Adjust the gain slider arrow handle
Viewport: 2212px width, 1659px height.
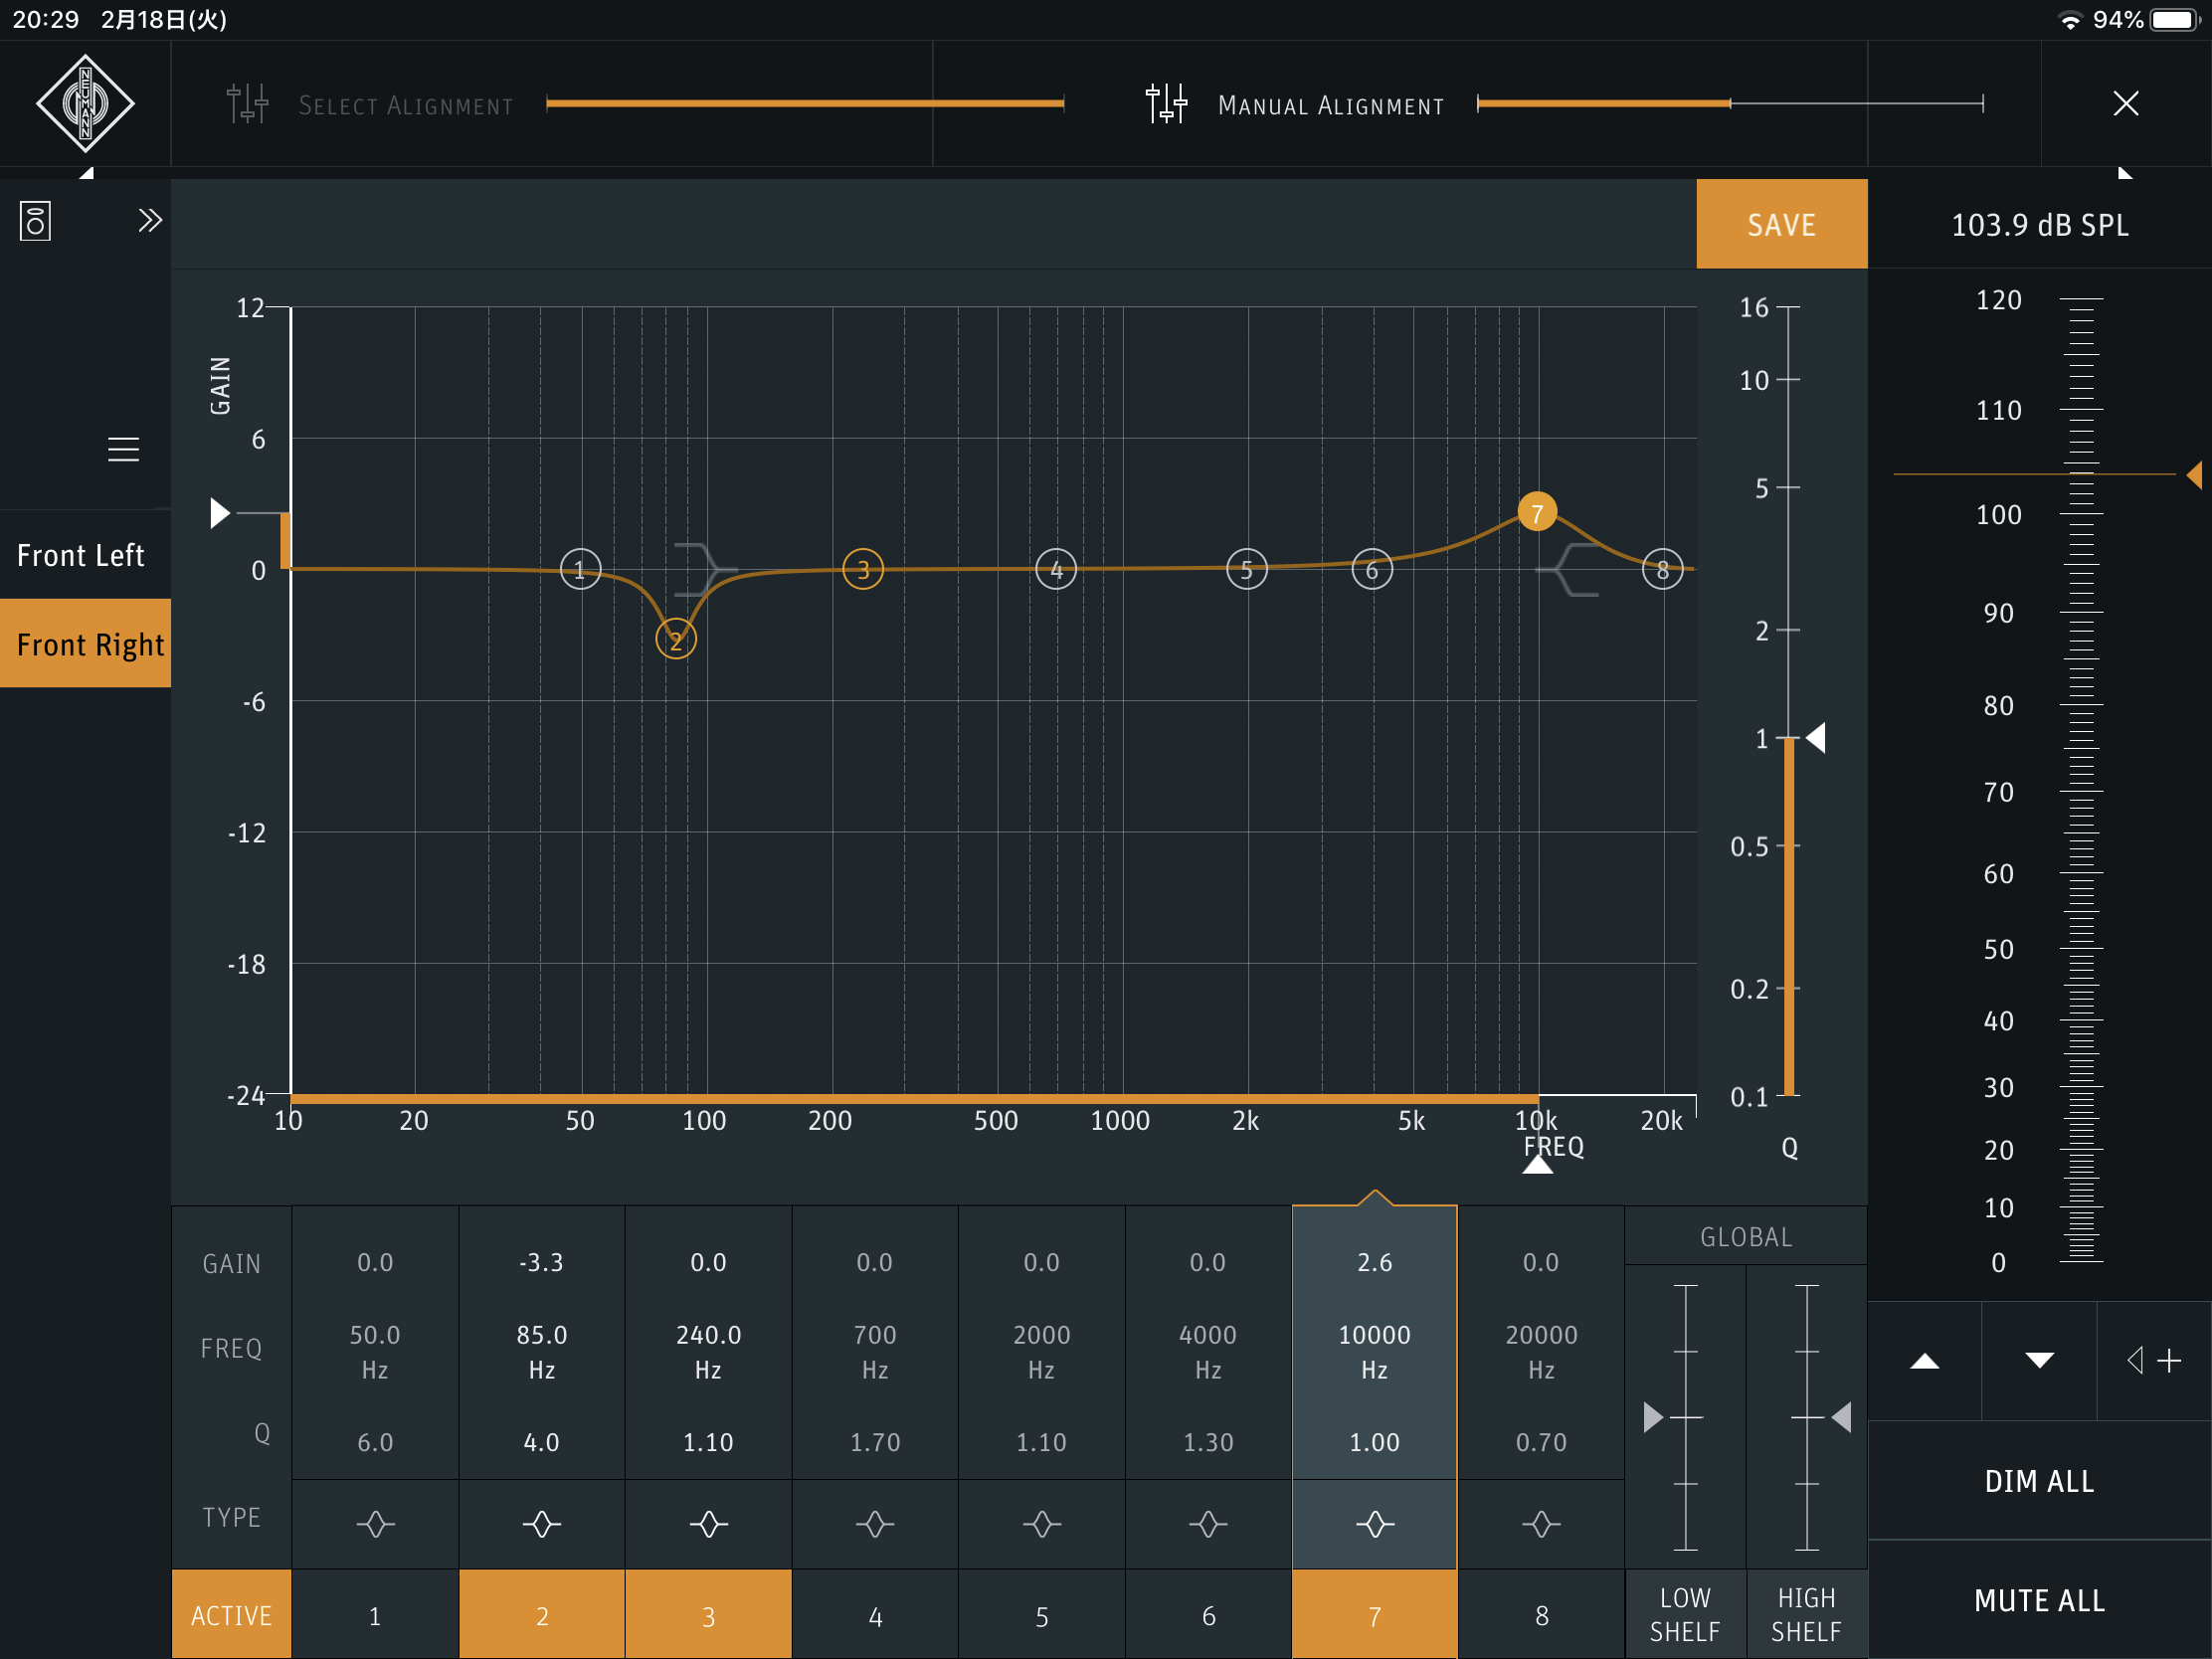(x=220, y=513)
